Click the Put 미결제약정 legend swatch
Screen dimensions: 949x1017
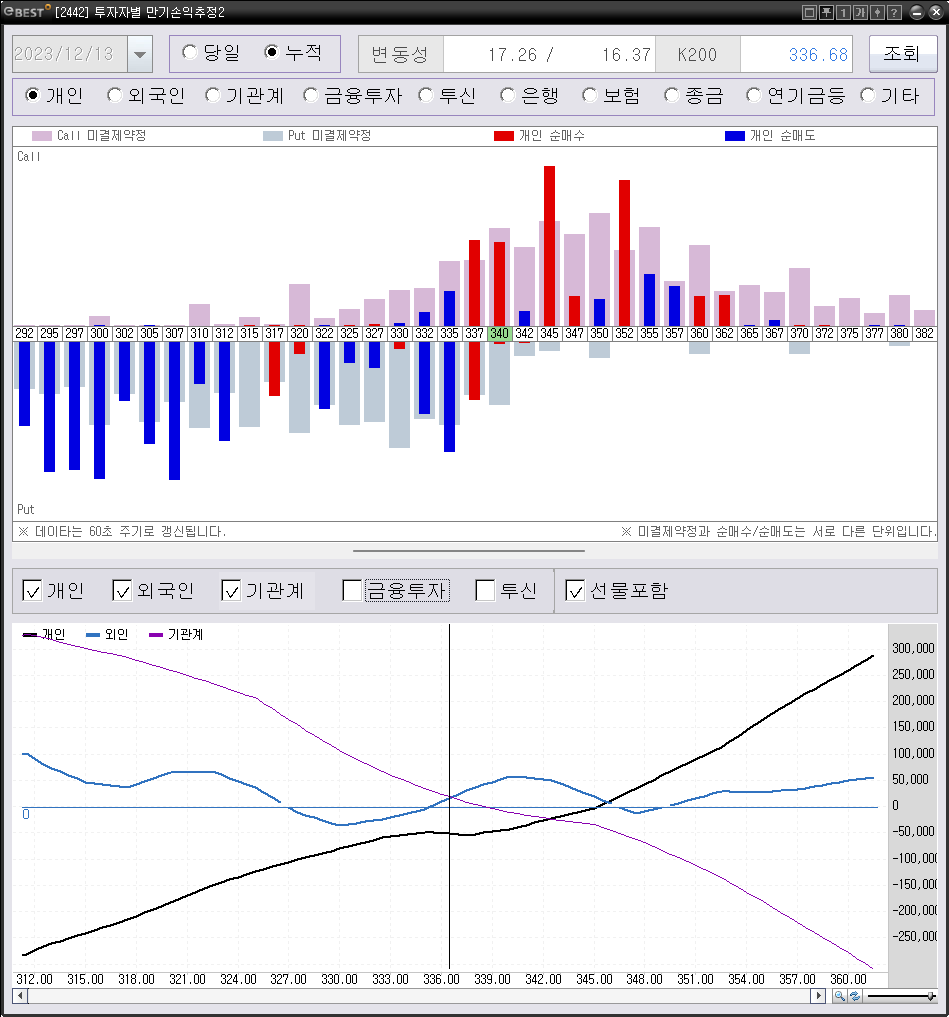(273, 136)
